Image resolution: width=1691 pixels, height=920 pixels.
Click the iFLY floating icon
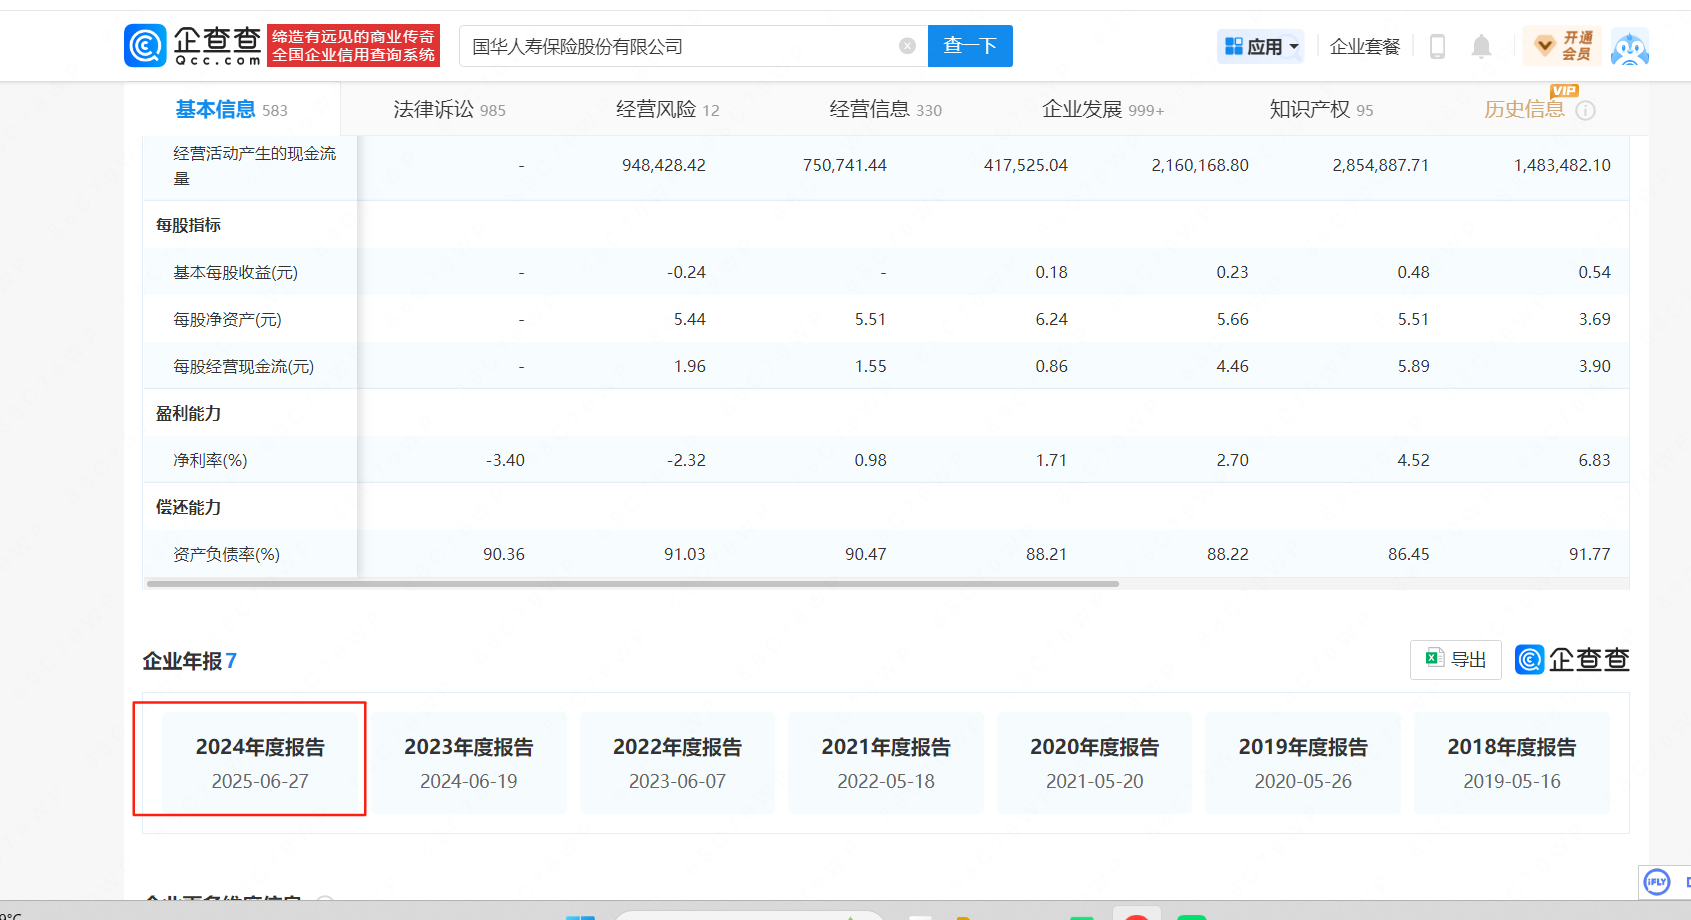[x=1657, y=882]
